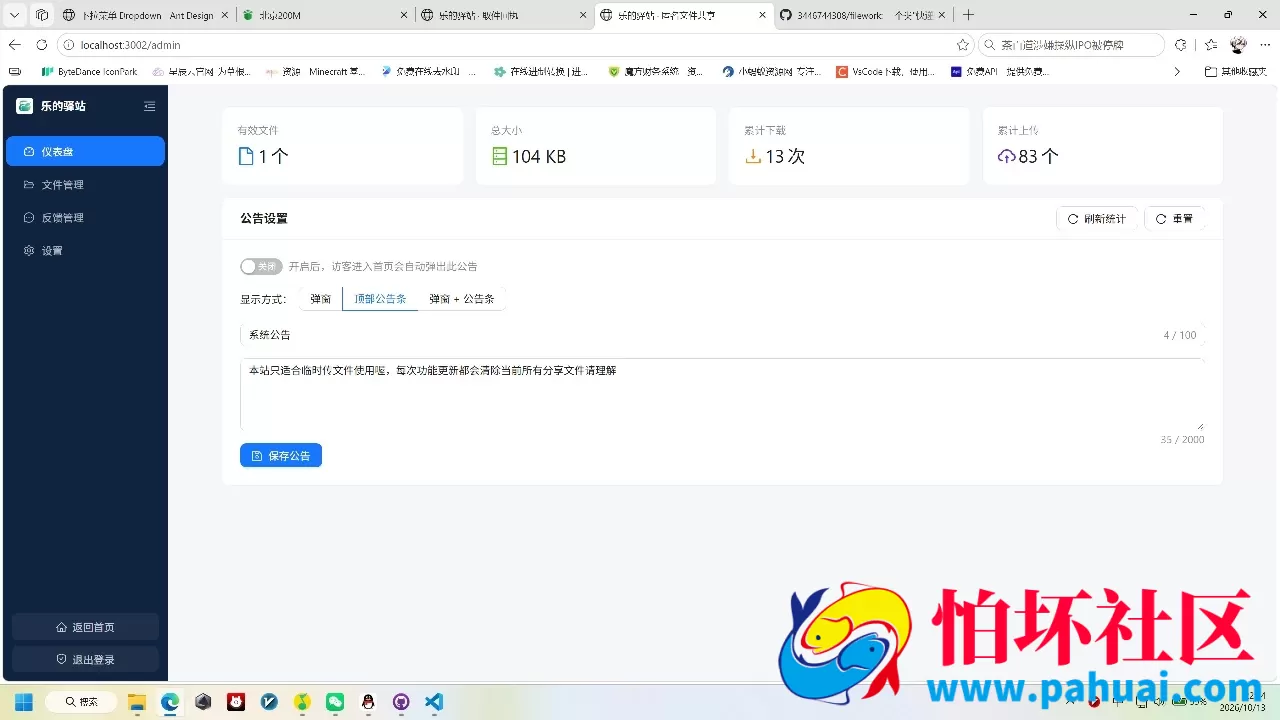Open the ByteDance IconPark bookmark
Screen dimensions: 1280x720
click(89, 72)
